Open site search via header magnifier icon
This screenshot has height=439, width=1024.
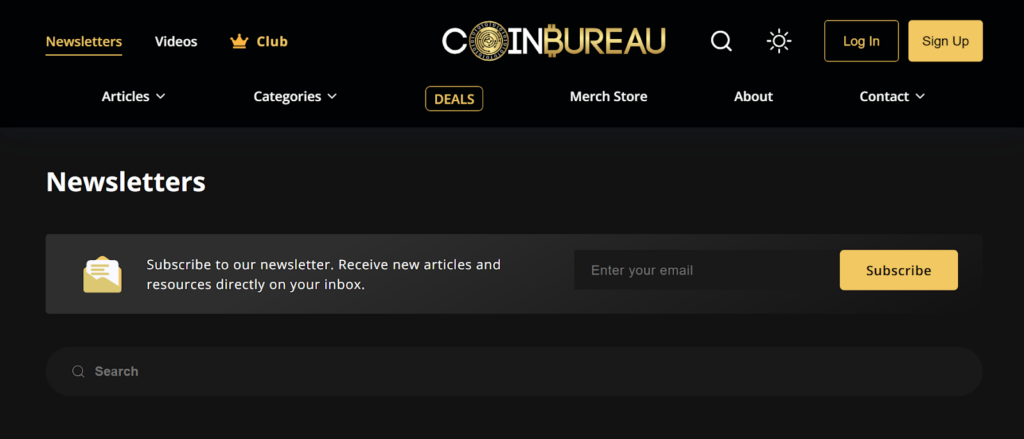pos(721,41)
